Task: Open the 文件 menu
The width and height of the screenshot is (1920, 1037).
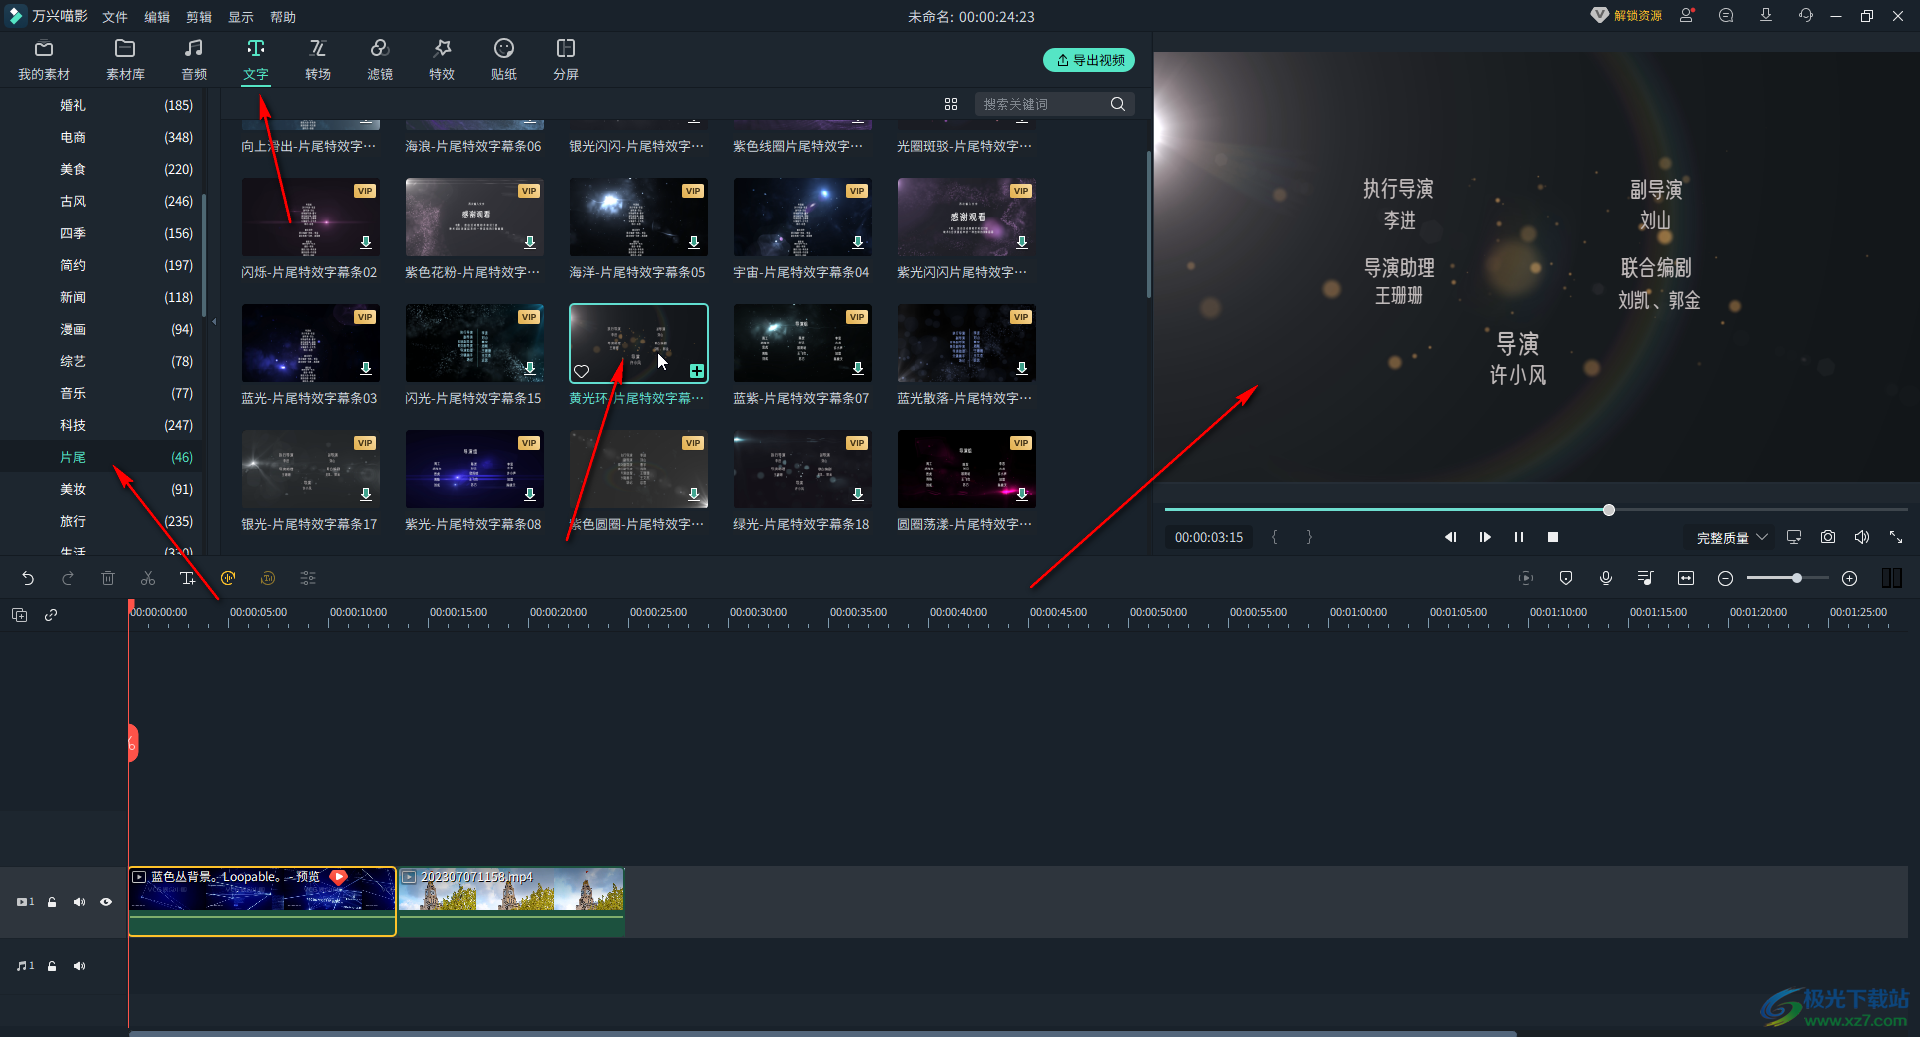Action: click(x=115, y=17)
